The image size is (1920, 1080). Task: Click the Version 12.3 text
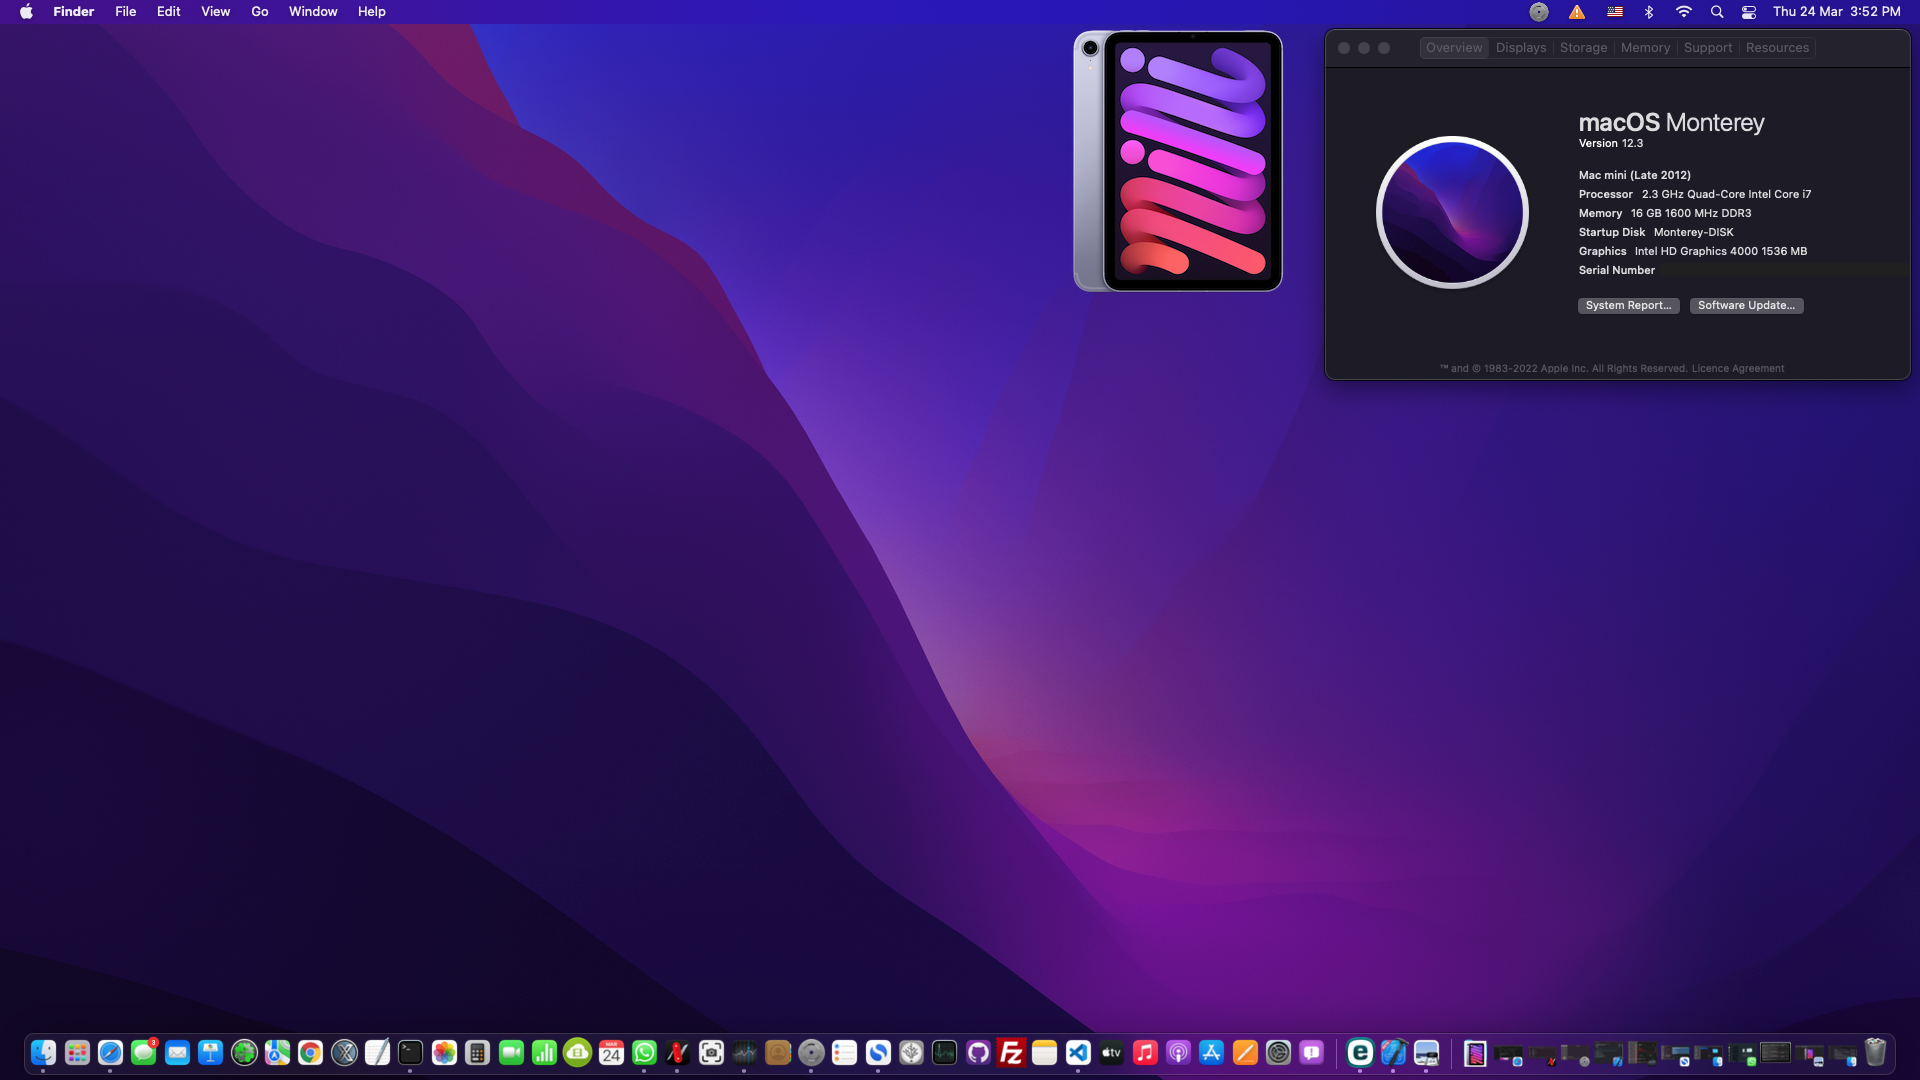[1610, 144]
